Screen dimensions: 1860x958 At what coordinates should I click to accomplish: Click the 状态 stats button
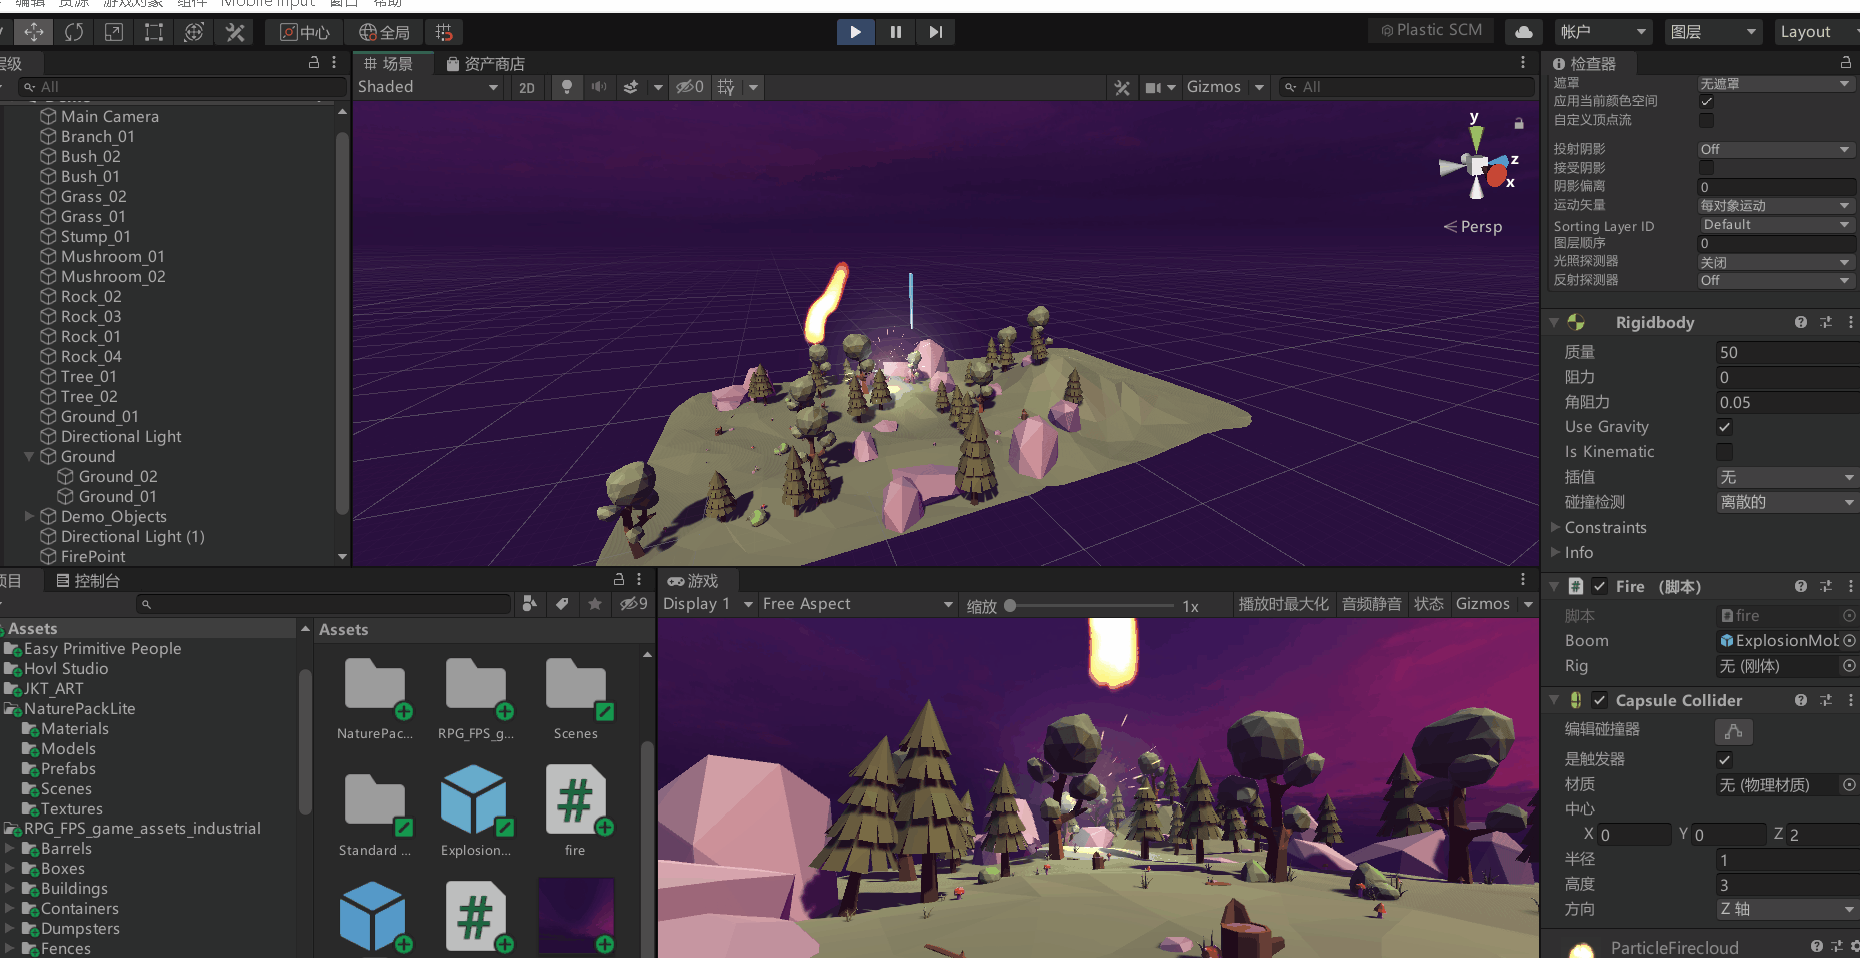point(1429,604)
